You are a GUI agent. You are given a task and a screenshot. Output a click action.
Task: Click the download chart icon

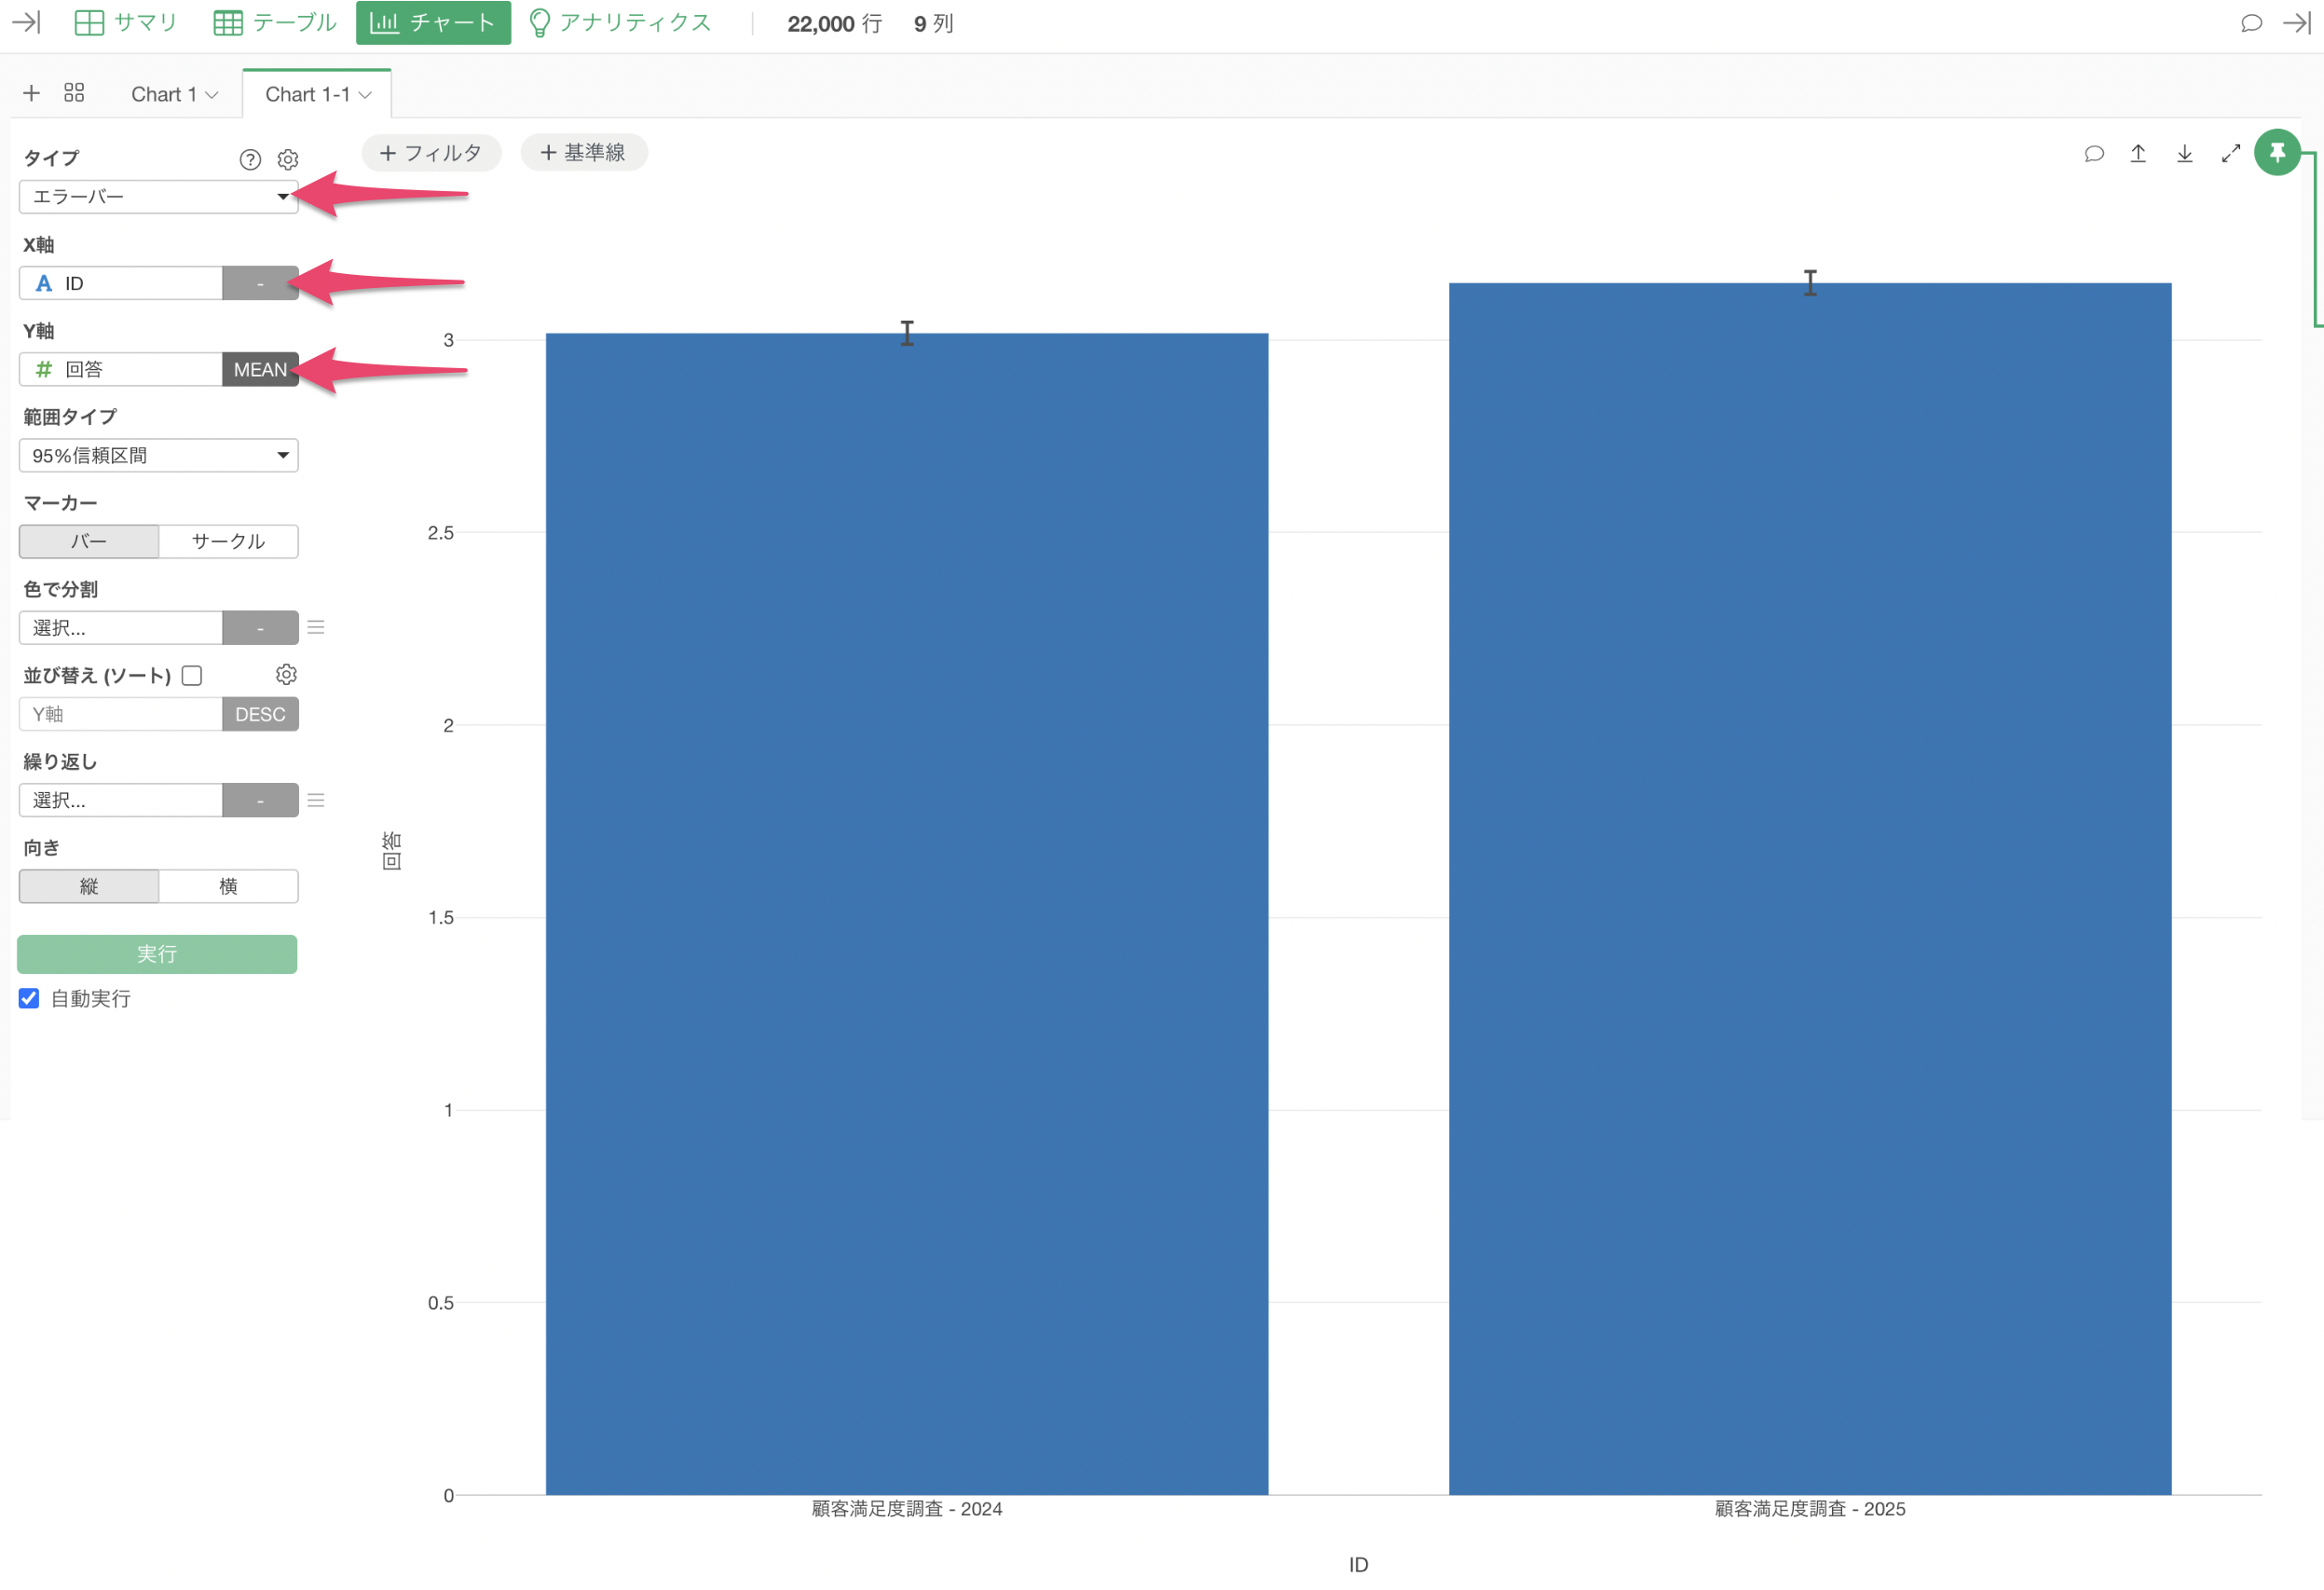tap(2184, 153)
